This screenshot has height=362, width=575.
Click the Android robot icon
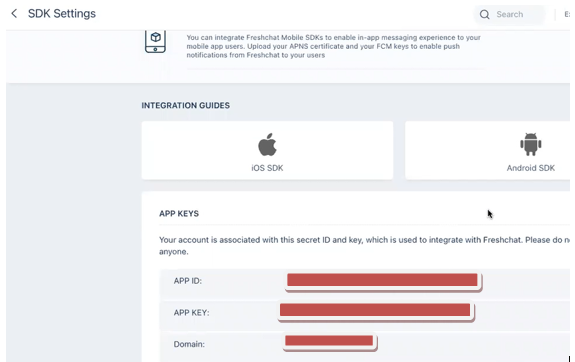point(531,144)
